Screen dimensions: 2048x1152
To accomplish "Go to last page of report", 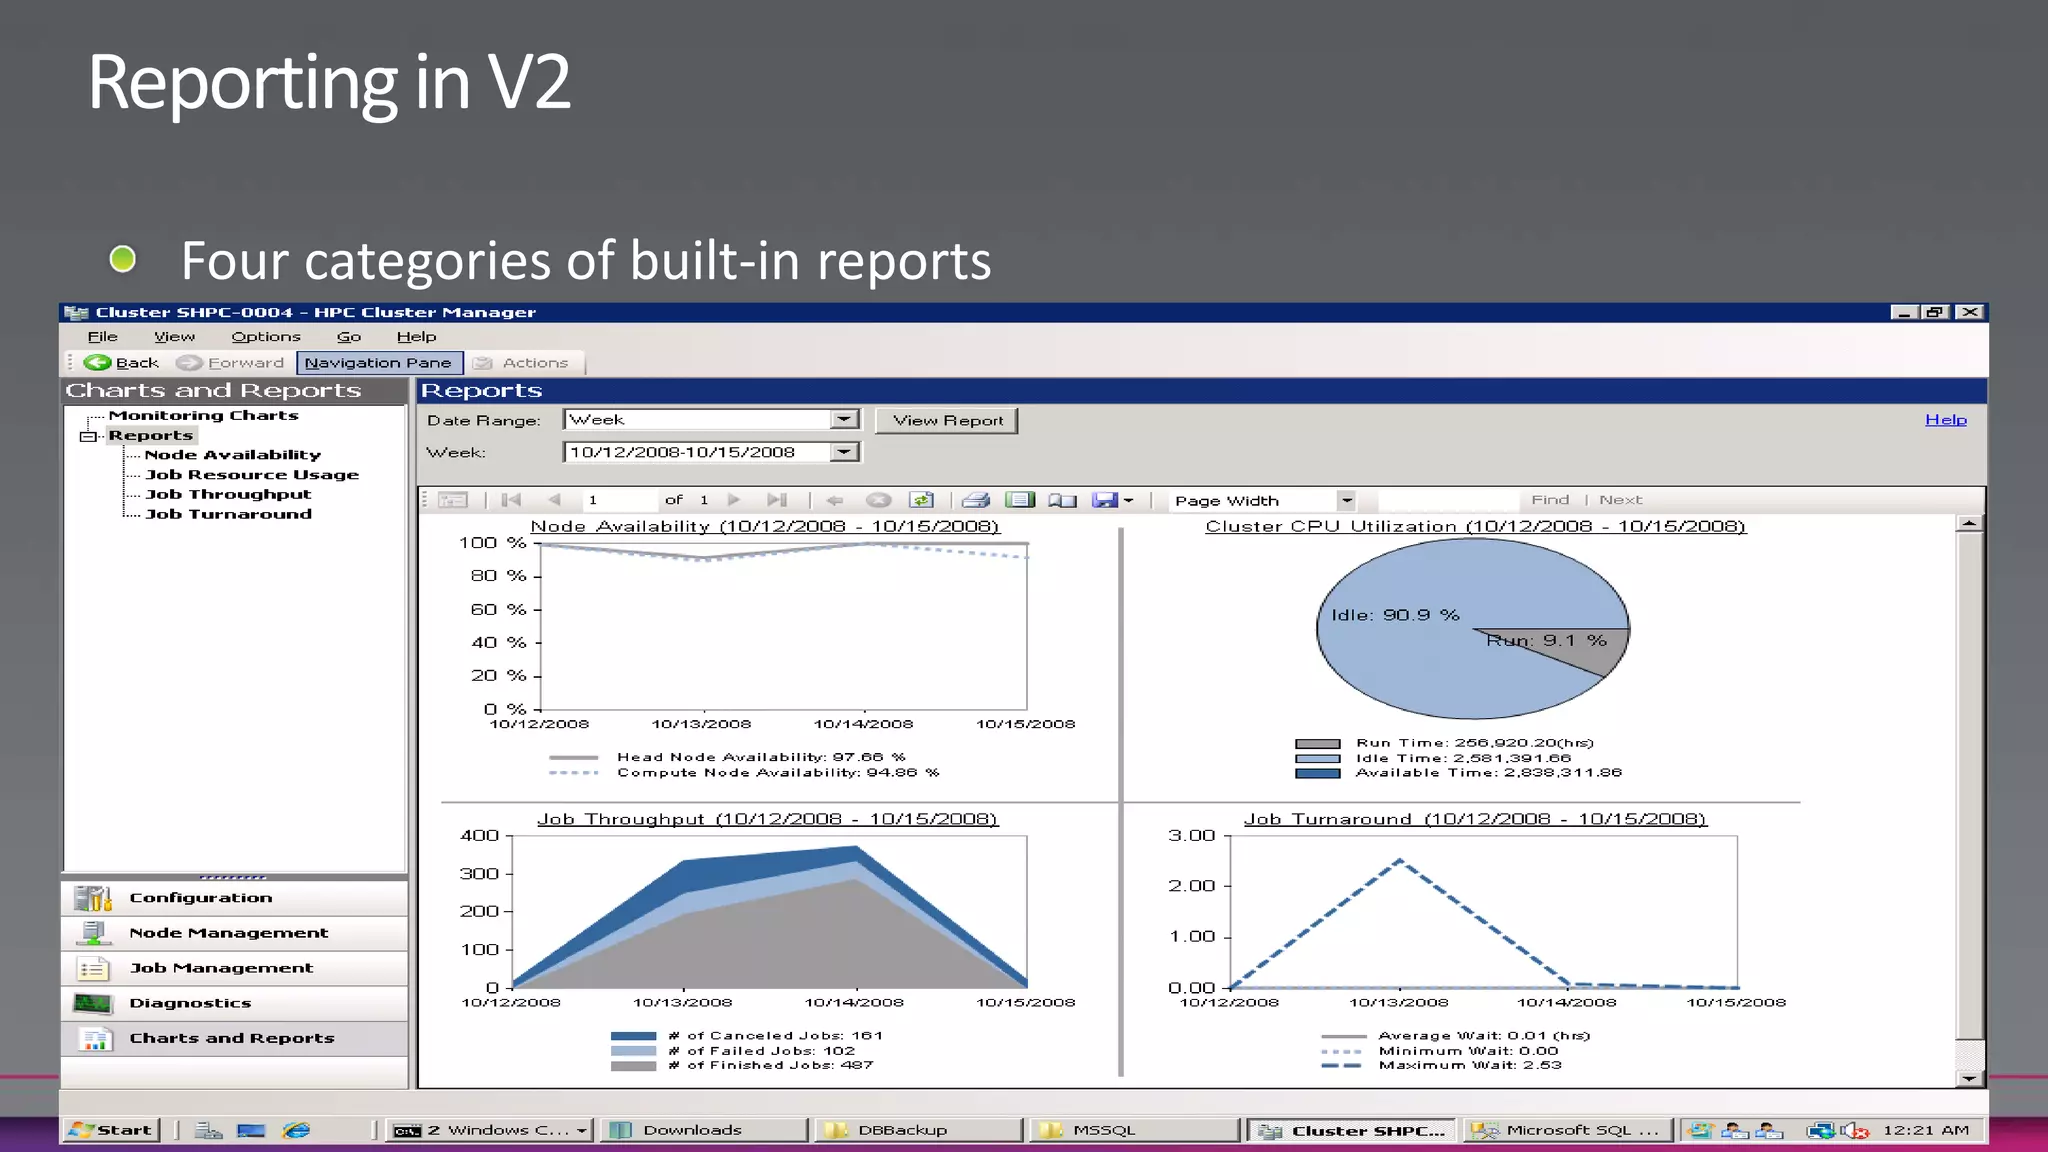I will coord(777,500).
